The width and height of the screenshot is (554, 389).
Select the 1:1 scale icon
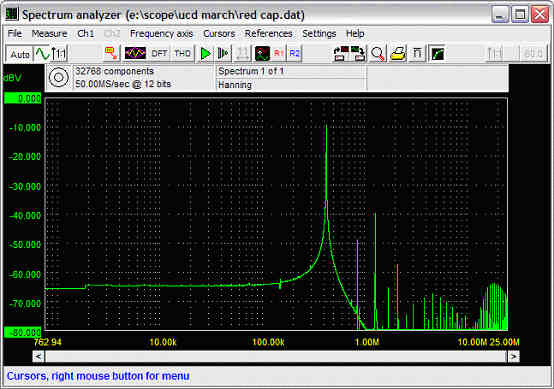coord(59,54)
